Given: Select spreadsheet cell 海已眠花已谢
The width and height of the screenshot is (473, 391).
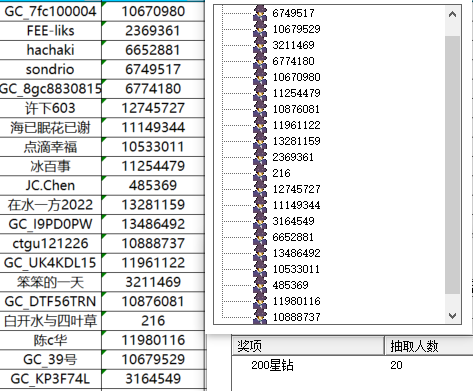Looking at the screenshot, I should pos(50,128).
